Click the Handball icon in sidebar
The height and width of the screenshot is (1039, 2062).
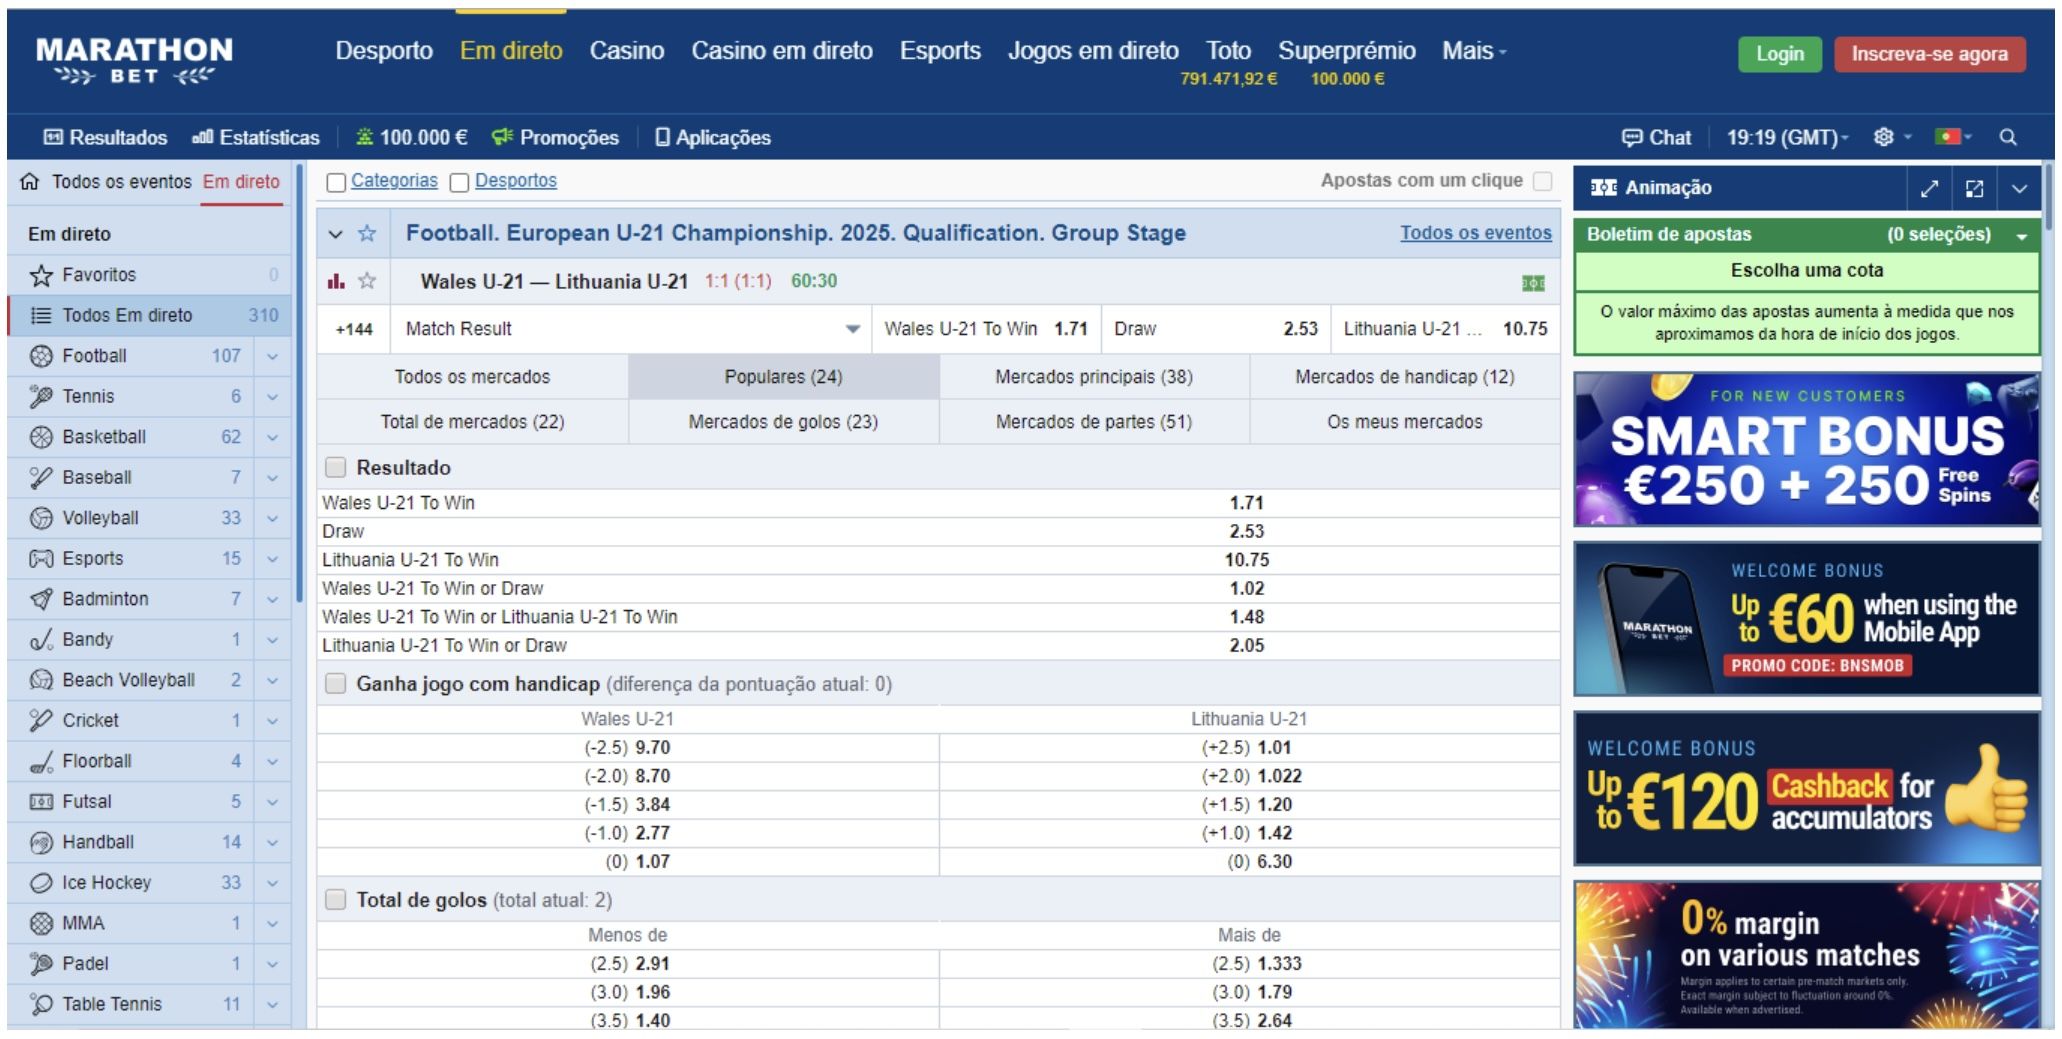(x=41, y=842)
